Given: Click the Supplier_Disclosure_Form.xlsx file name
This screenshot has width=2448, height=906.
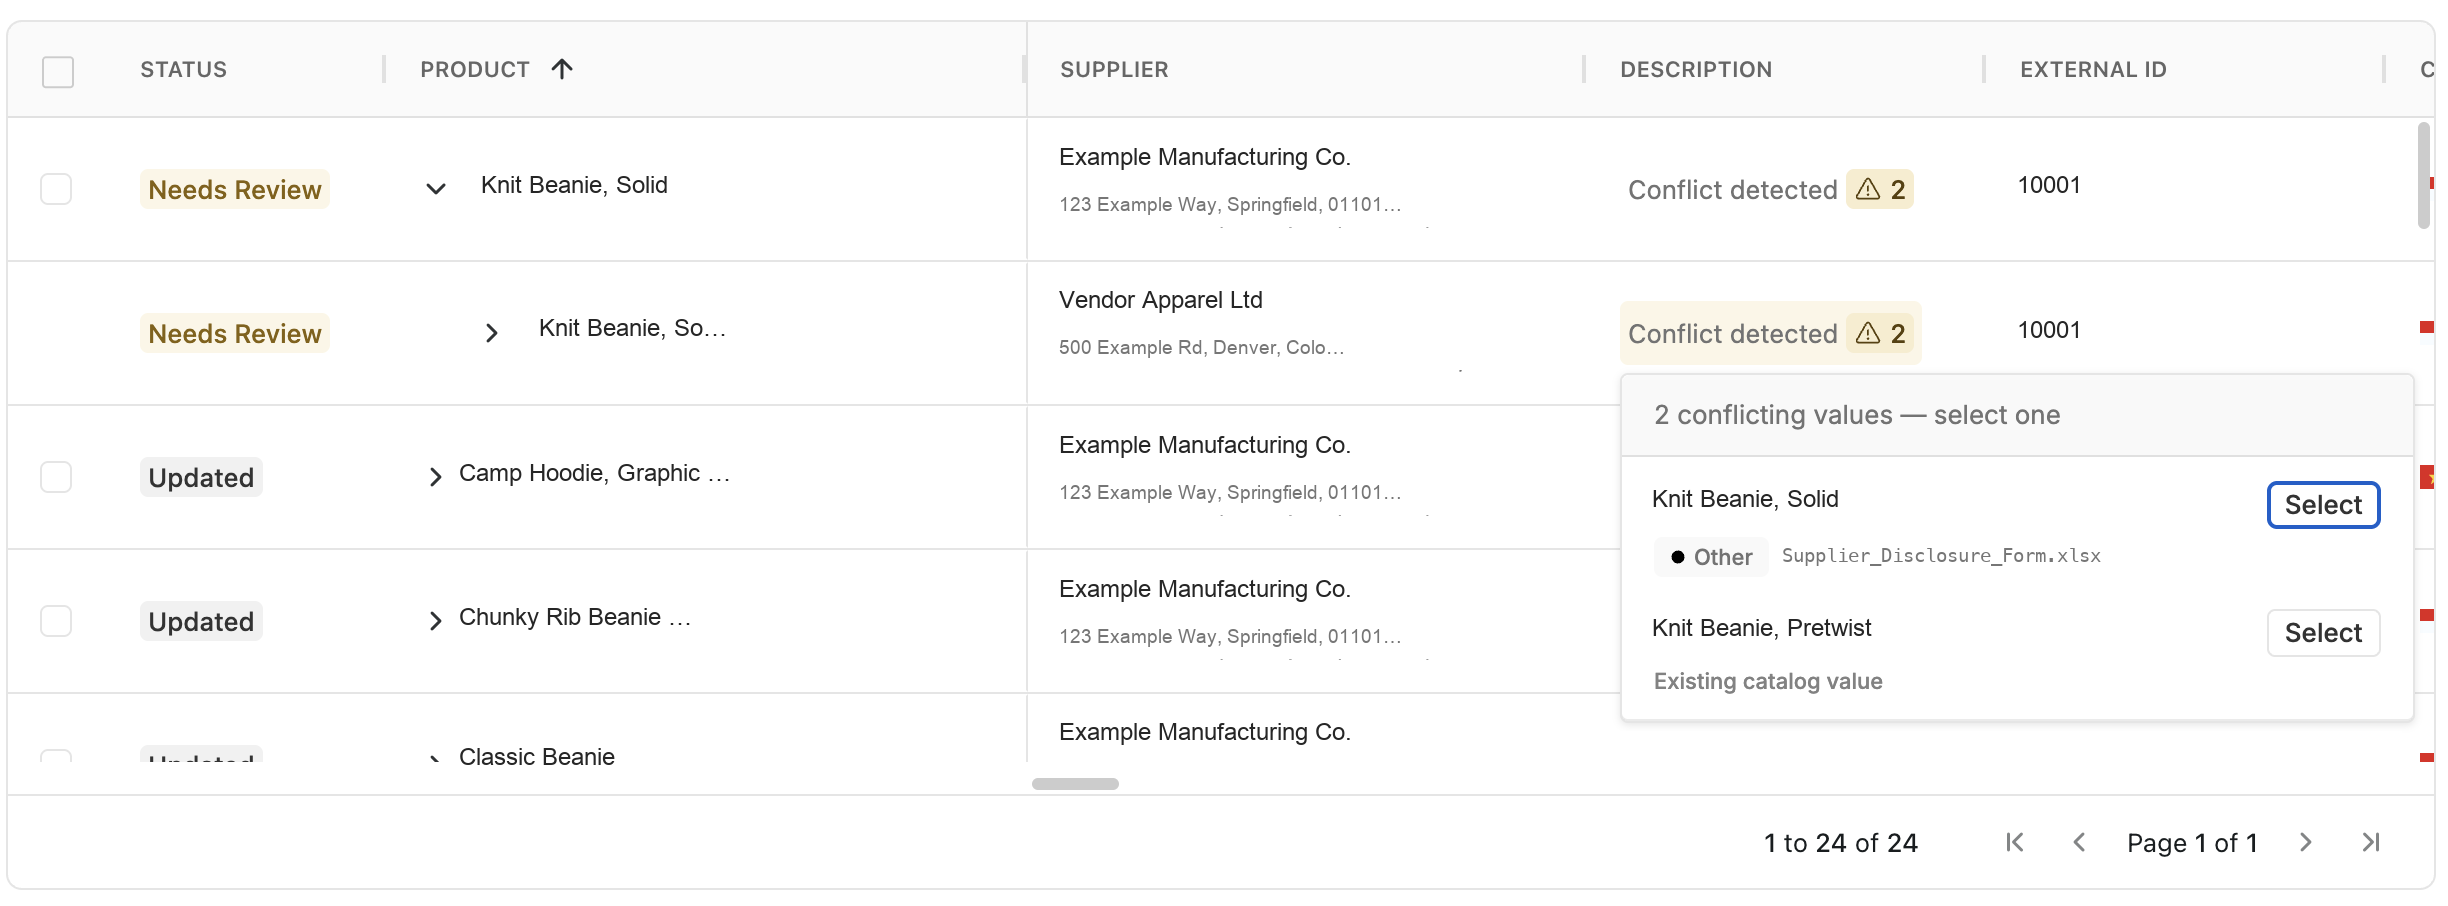Looking at the screenshot, I should tap(1941, 556).
